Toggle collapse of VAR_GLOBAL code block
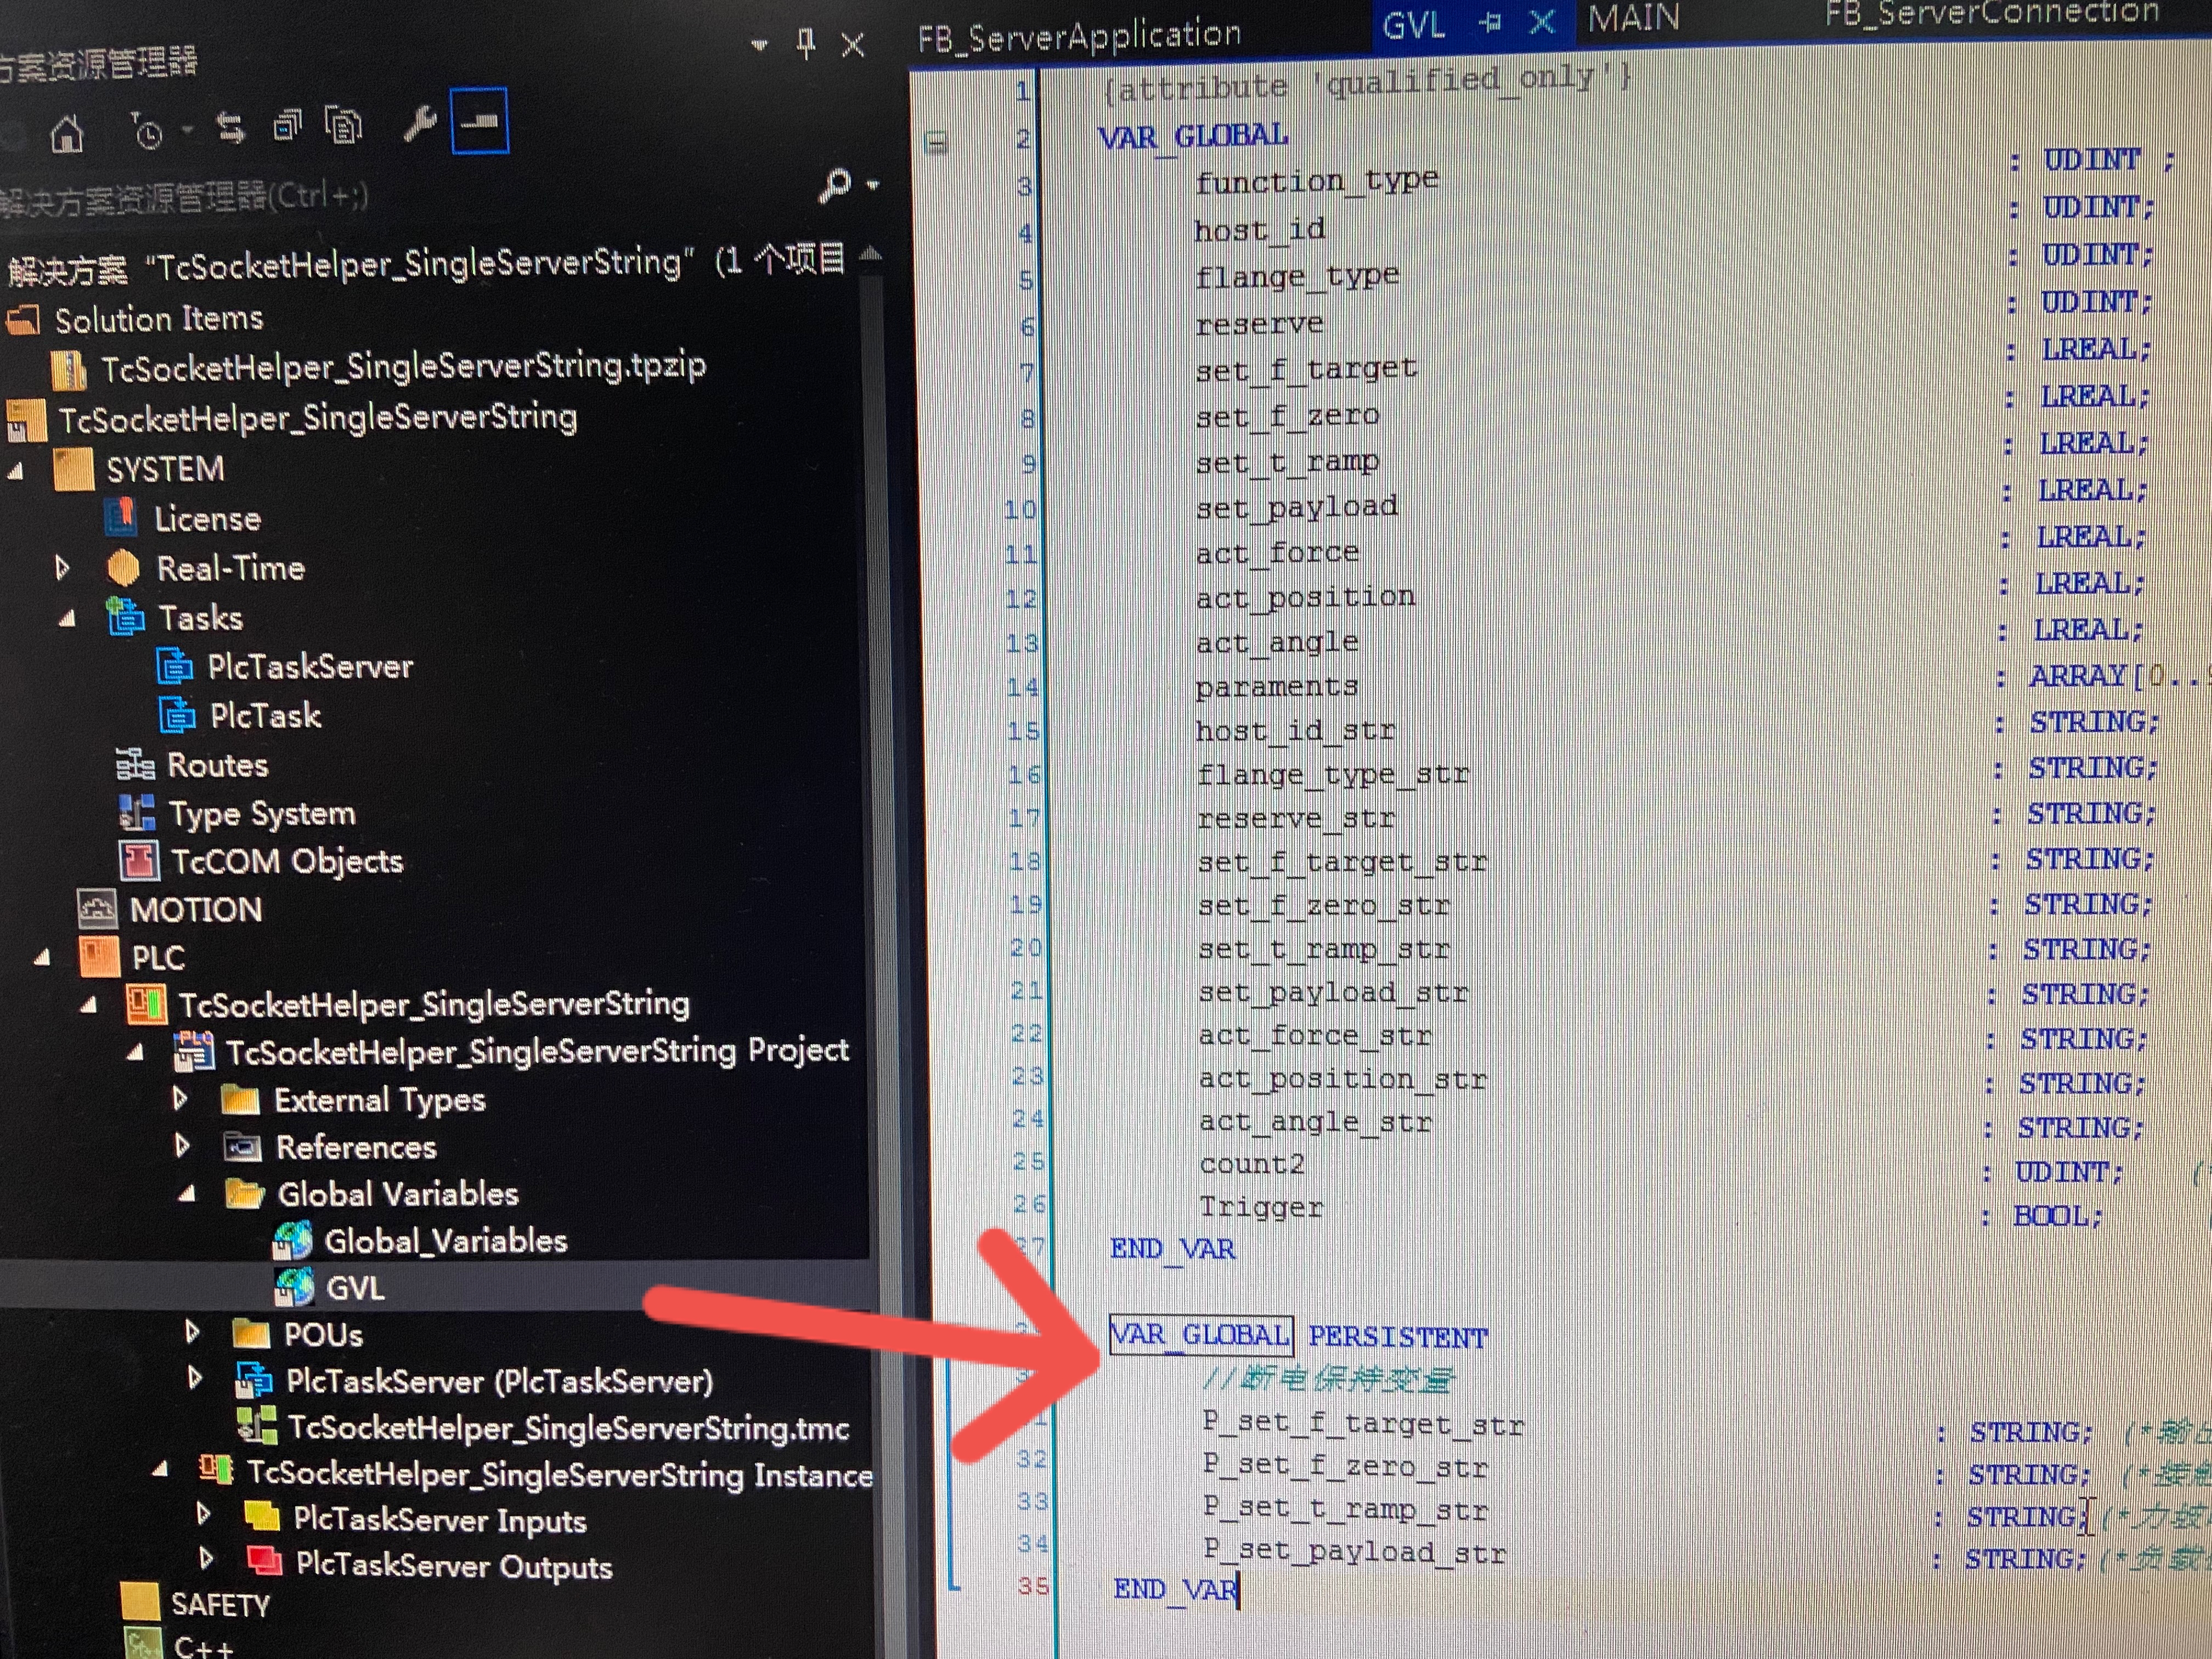2212x1659 pixels. tap(934, 140)
